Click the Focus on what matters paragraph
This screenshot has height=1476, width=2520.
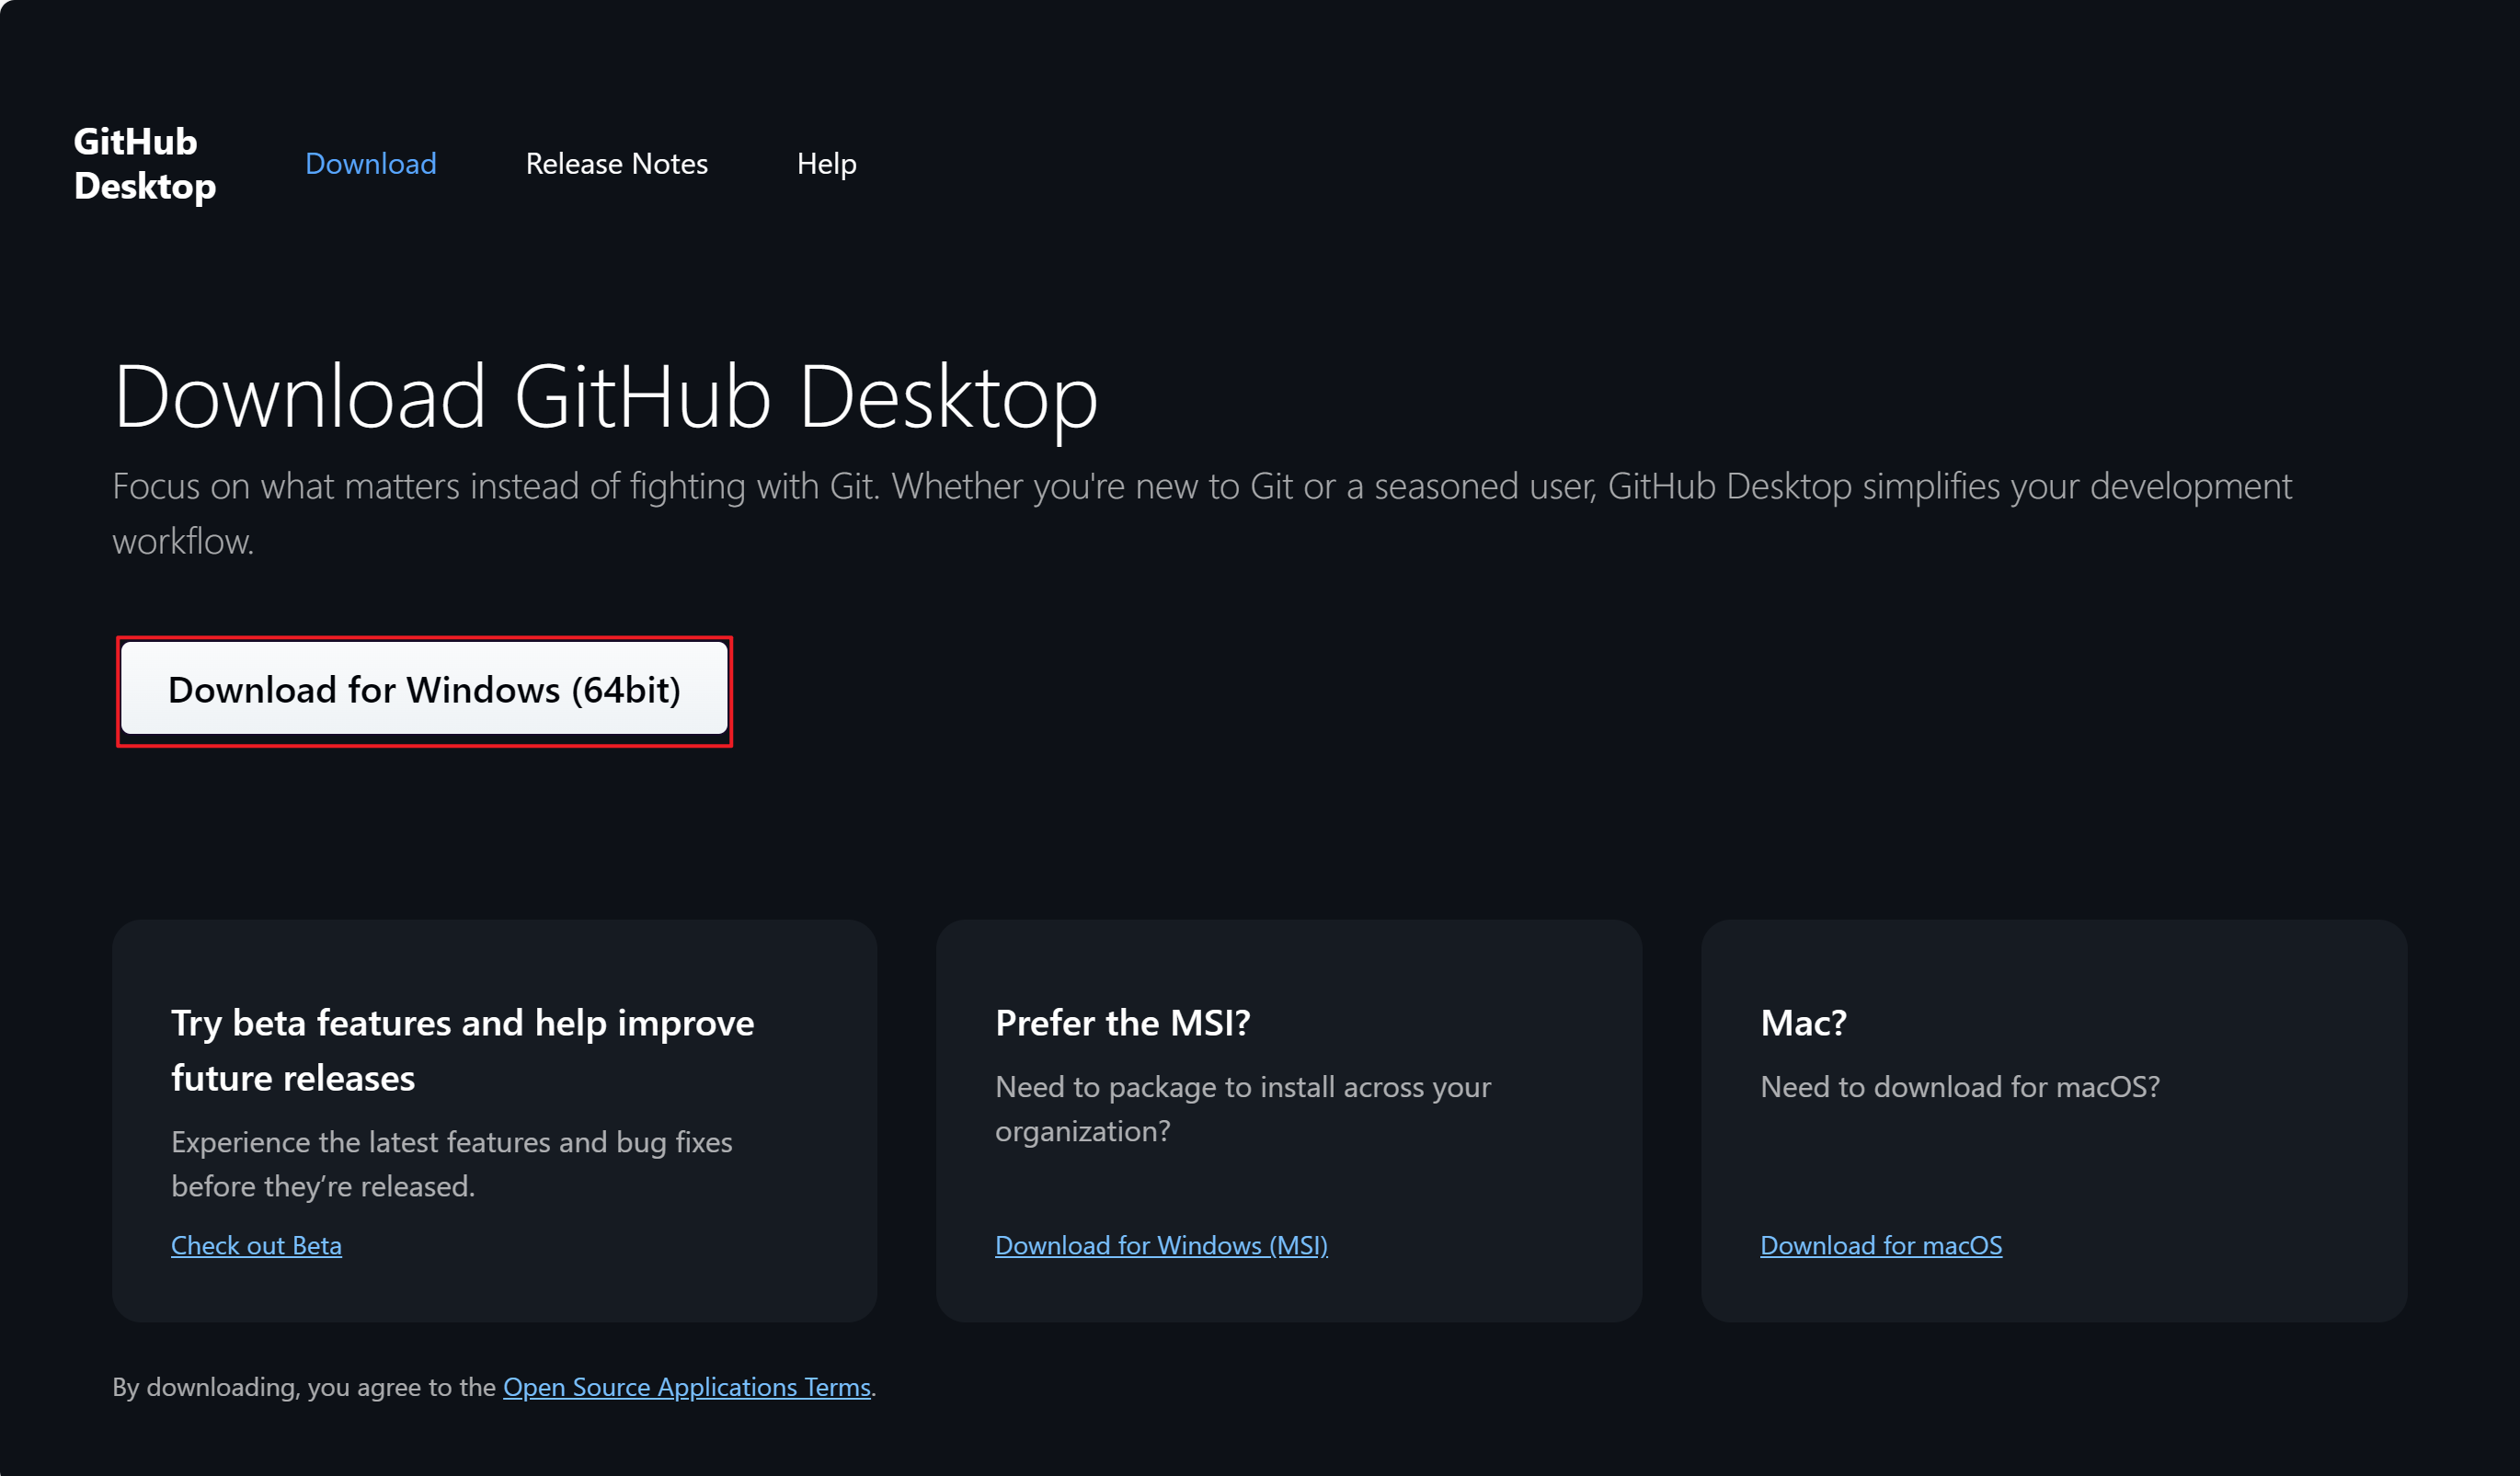pos(1200,487)
